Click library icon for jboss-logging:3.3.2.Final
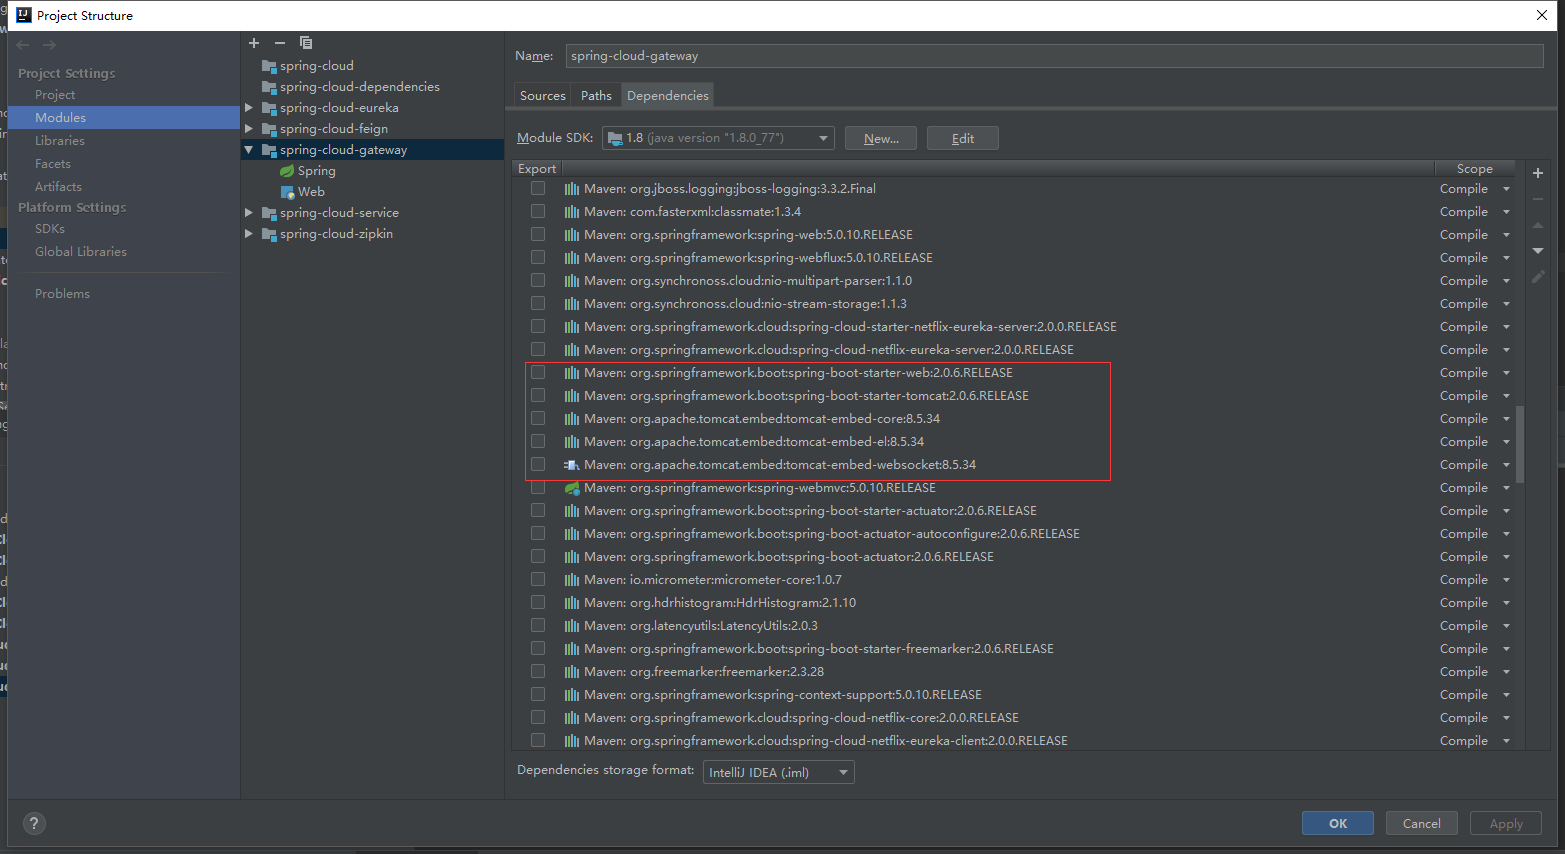The width and height of the screenshot is (1565, 854). 572,189
